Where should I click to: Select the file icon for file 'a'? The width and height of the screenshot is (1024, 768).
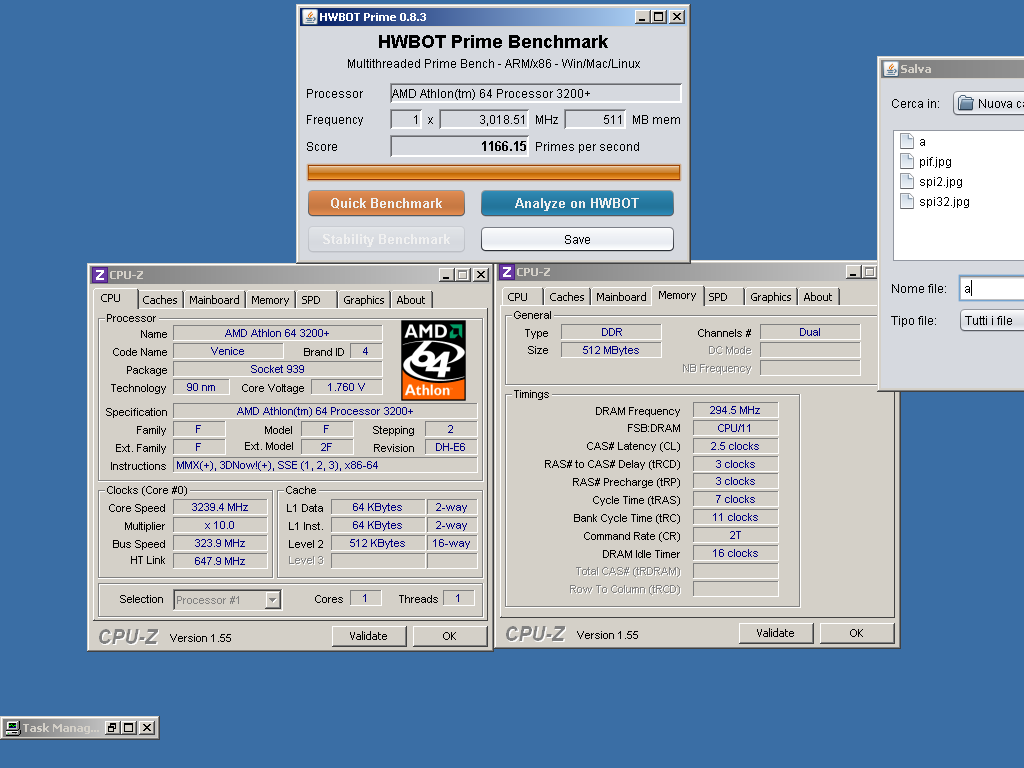906,141
